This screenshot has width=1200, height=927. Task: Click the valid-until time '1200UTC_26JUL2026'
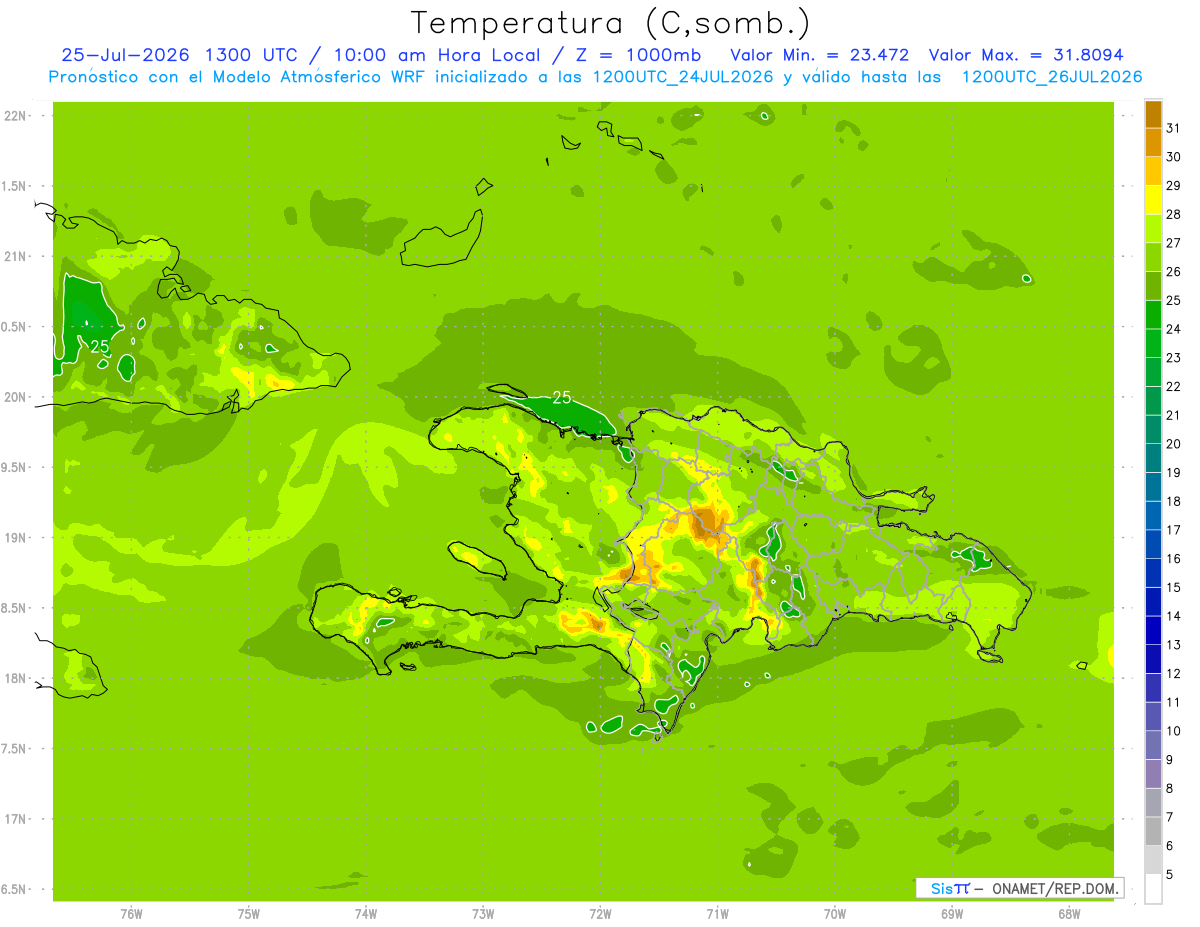1052,77
